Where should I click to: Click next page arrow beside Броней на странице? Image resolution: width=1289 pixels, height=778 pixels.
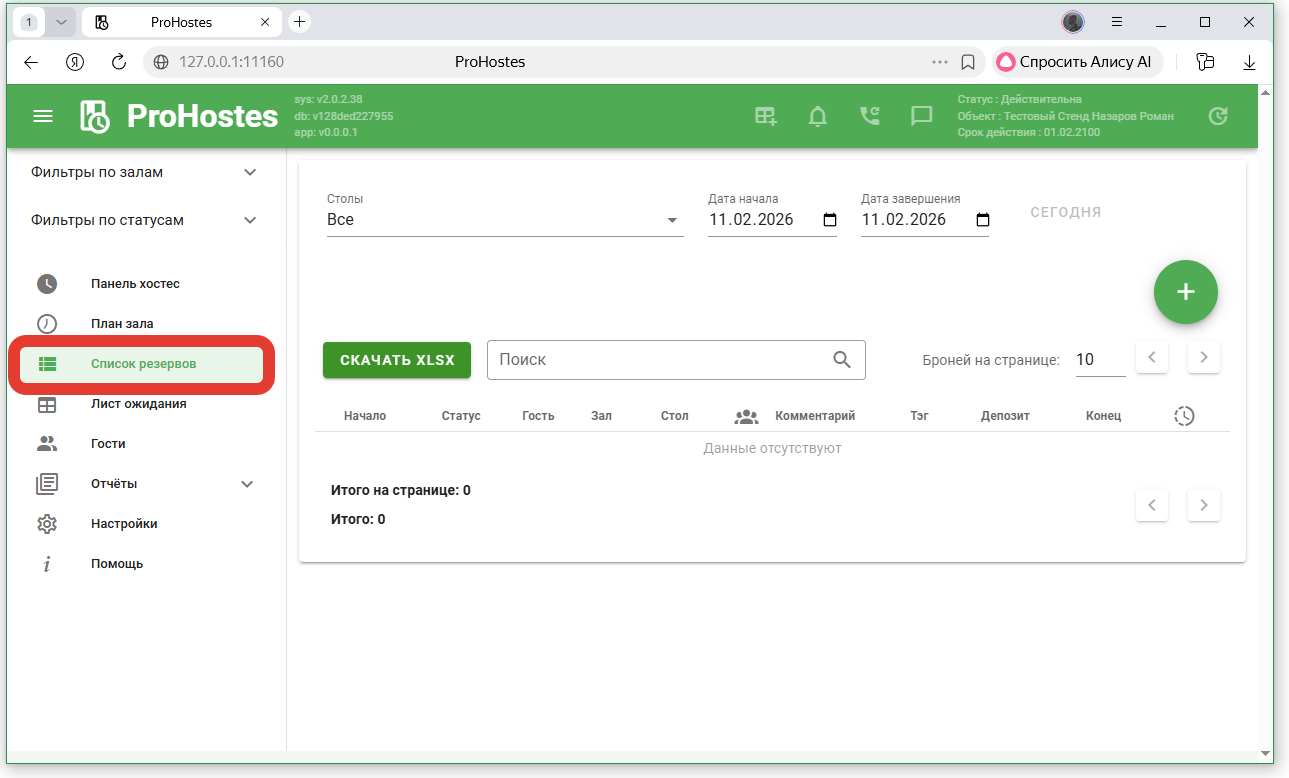(1203, 357)
